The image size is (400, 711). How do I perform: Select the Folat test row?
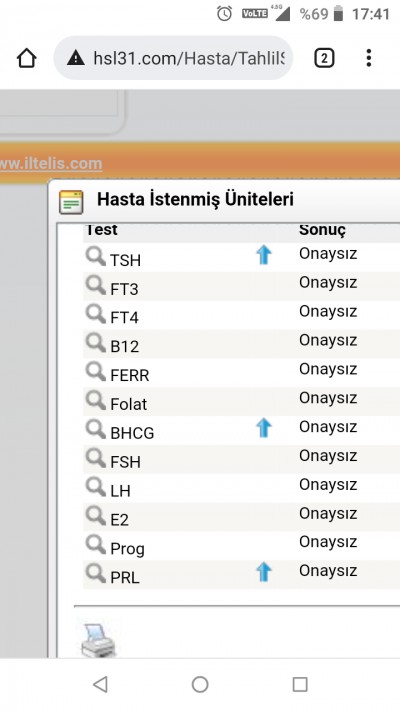click(241, 401)
